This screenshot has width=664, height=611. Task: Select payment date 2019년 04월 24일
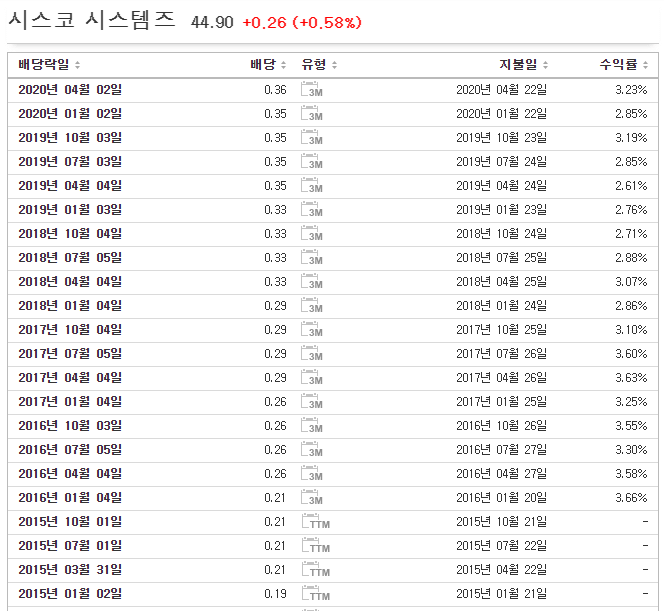tap(501, 185)
